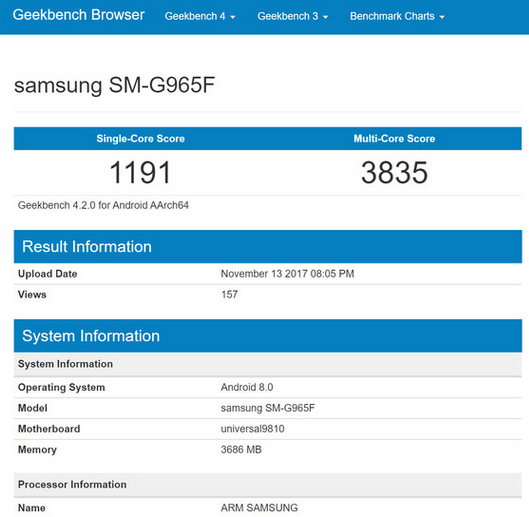Select the Motherboard label
Screen dimensions: 529x517
(49, 429)
